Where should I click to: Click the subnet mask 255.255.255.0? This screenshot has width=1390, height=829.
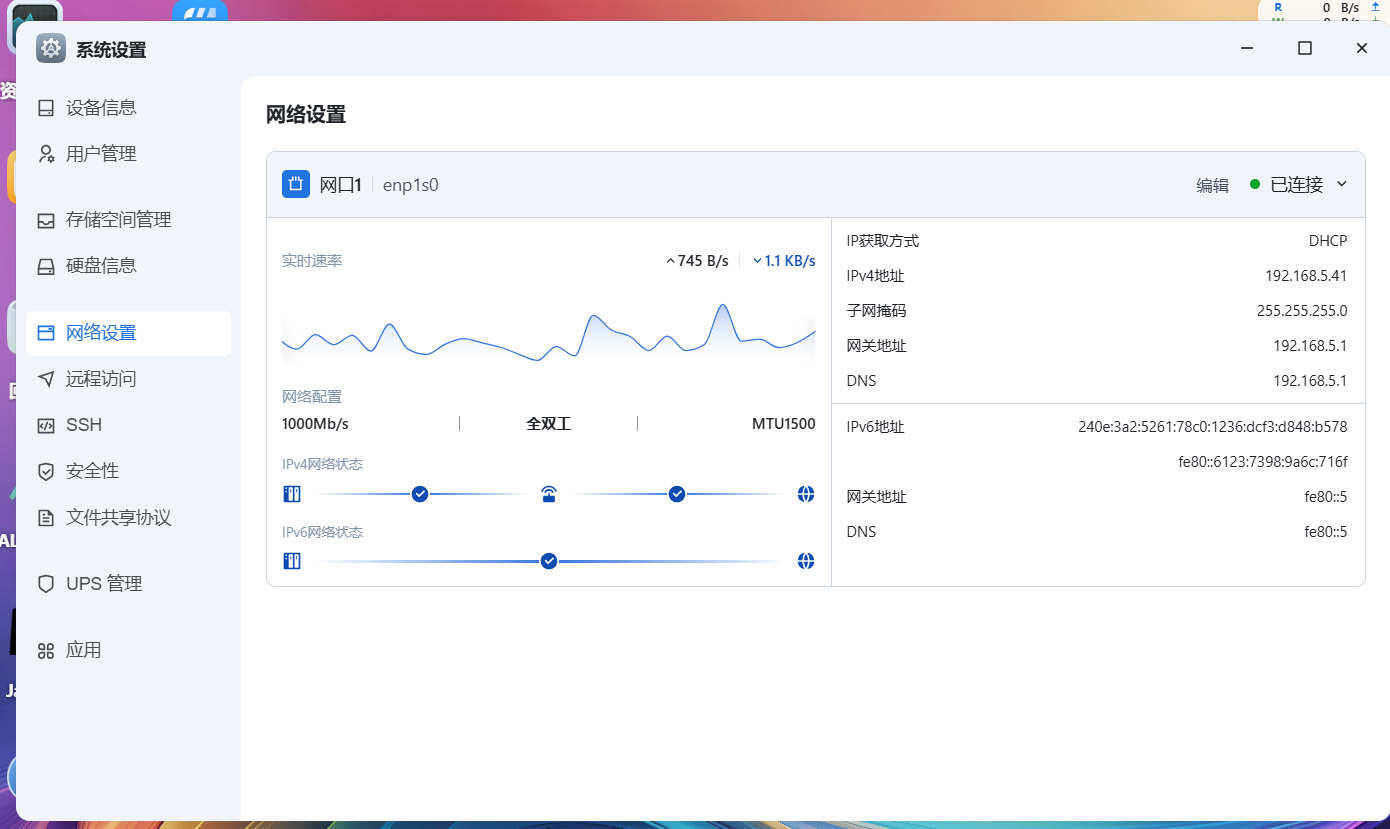click(1302, 311)
